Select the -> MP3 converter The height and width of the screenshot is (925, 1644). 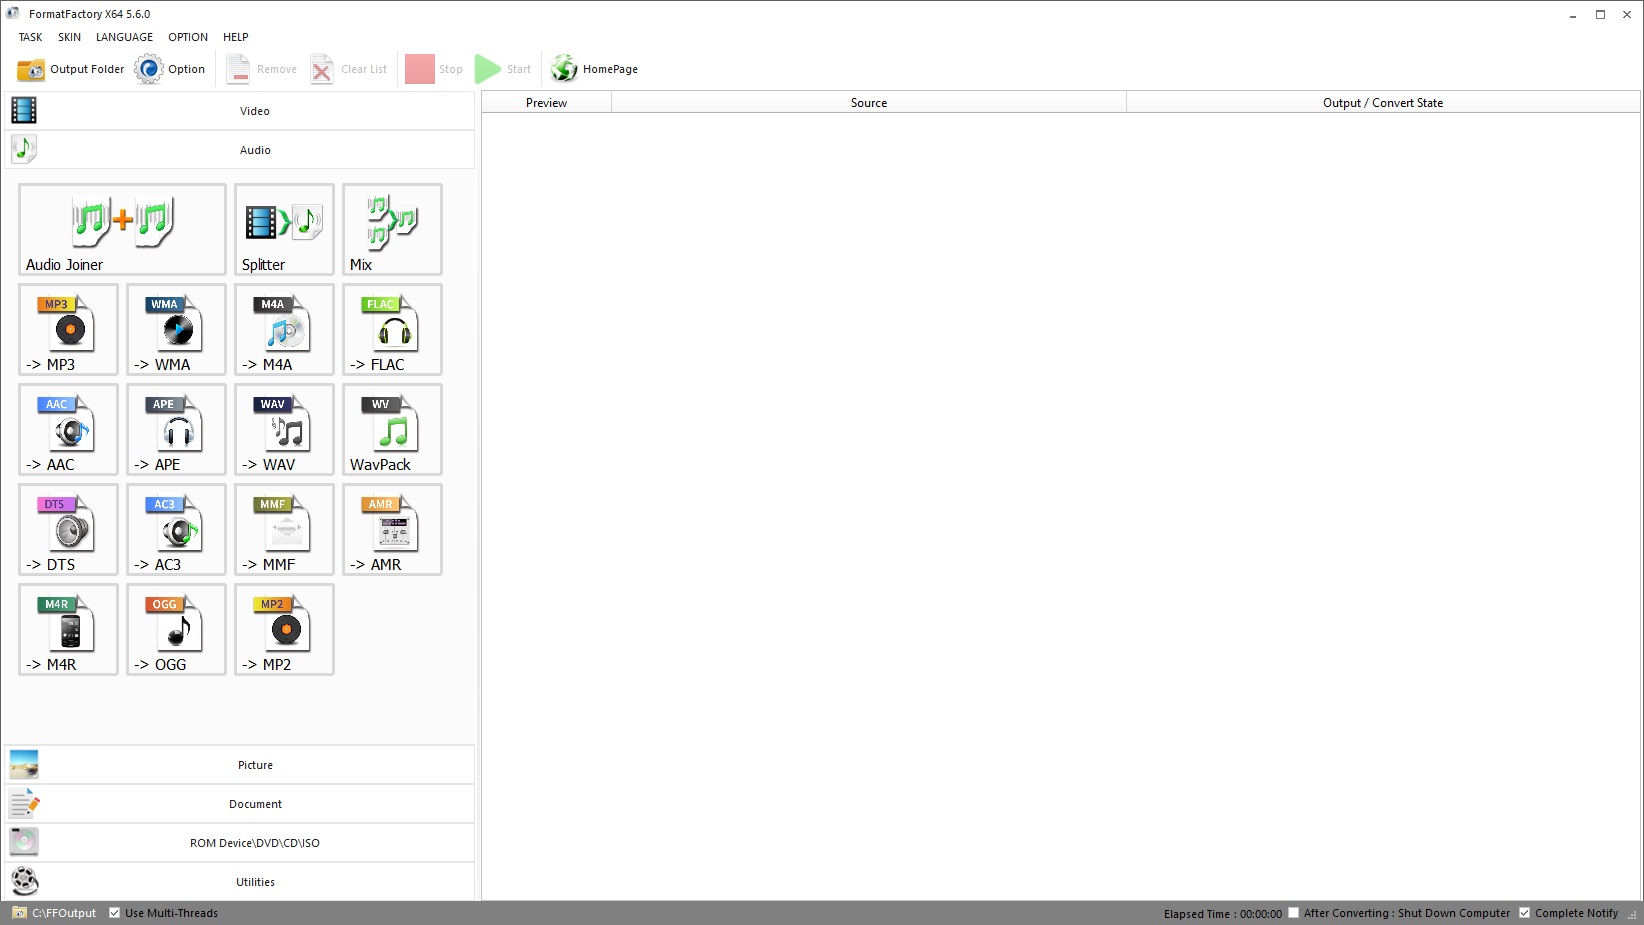pos(68,329)
